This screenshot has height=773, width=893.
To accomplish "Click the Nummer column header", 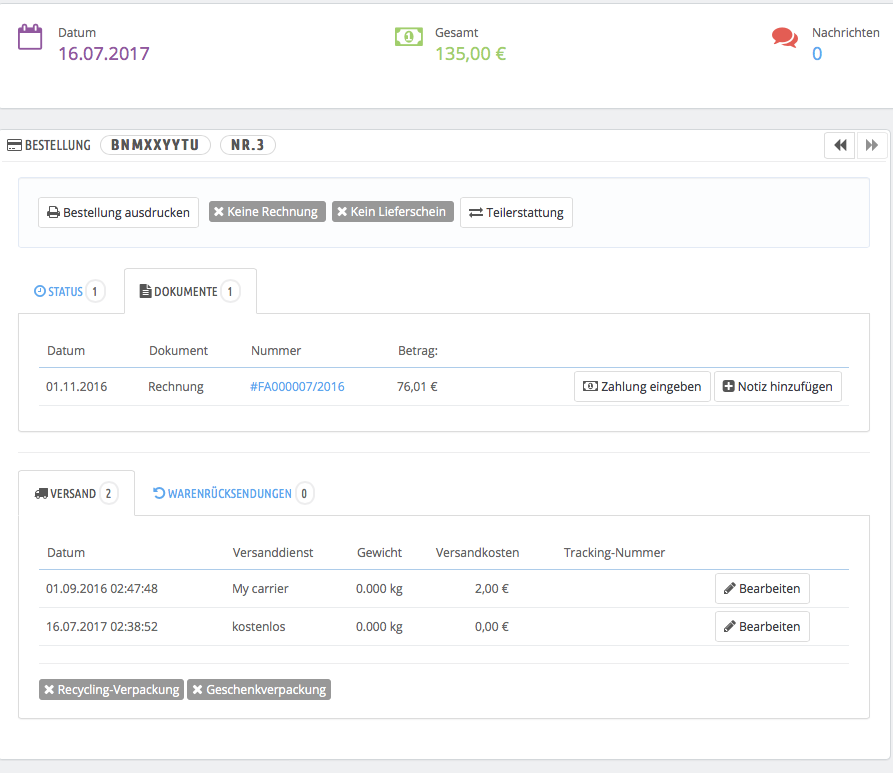I will [276, 351].
